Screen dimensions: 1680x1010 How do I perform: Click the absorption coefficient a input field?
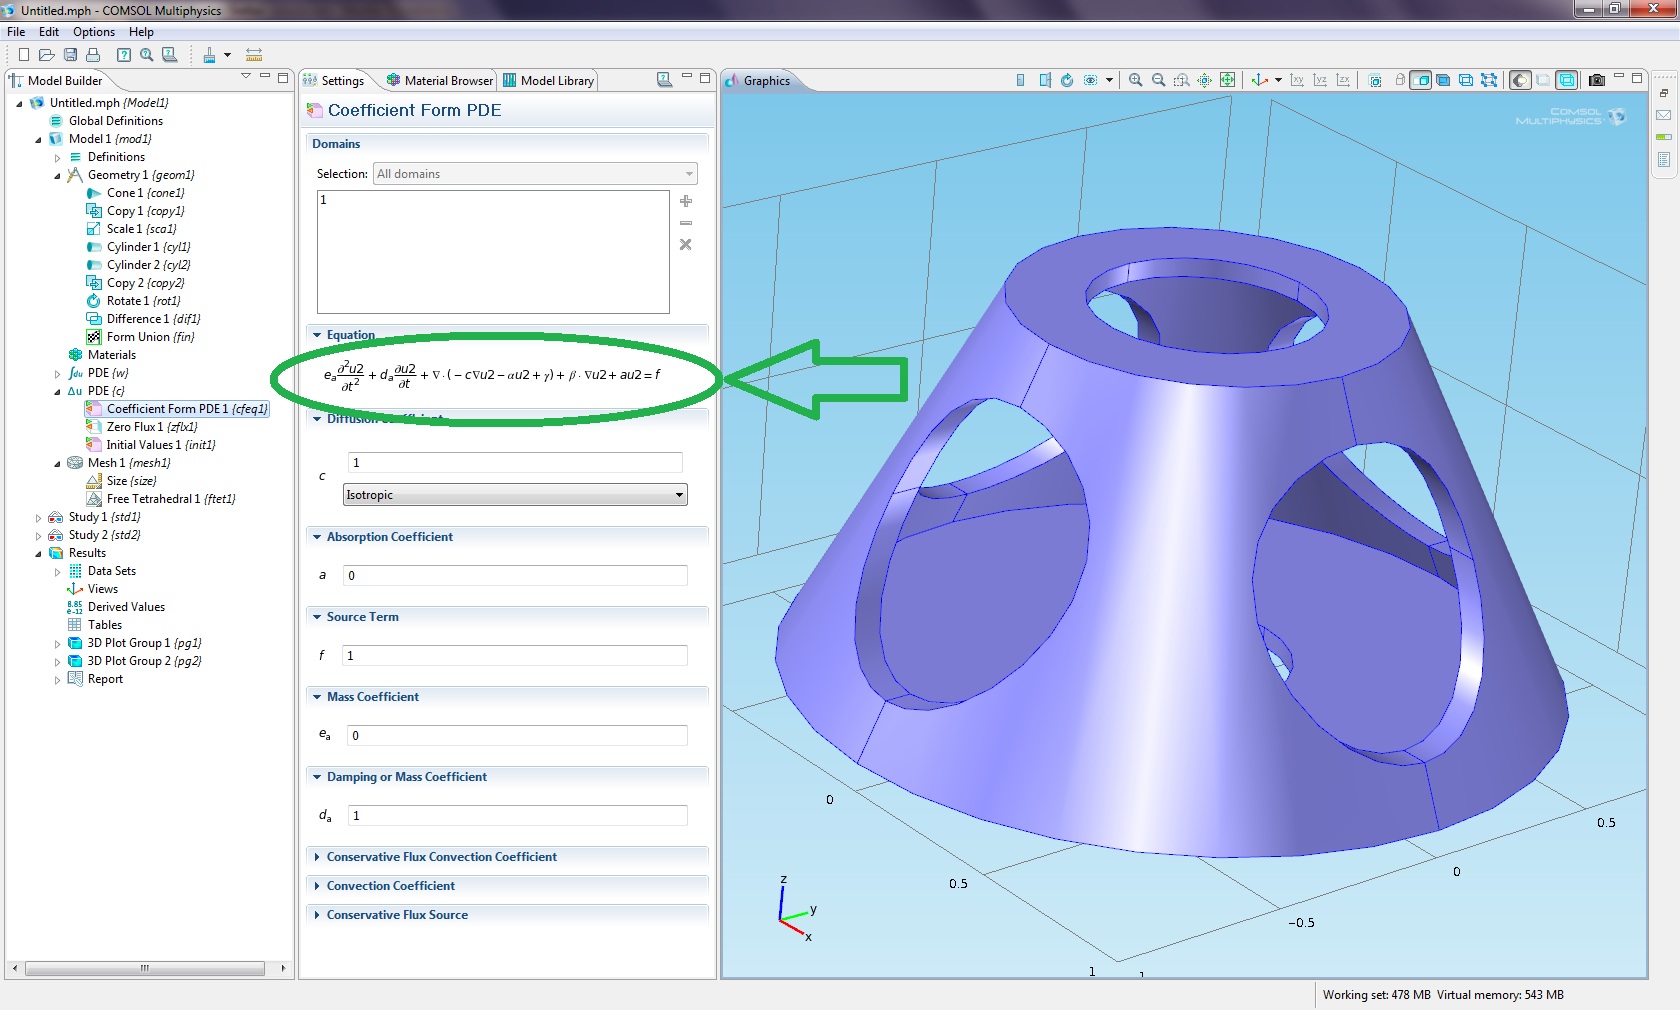pos(515,575)
